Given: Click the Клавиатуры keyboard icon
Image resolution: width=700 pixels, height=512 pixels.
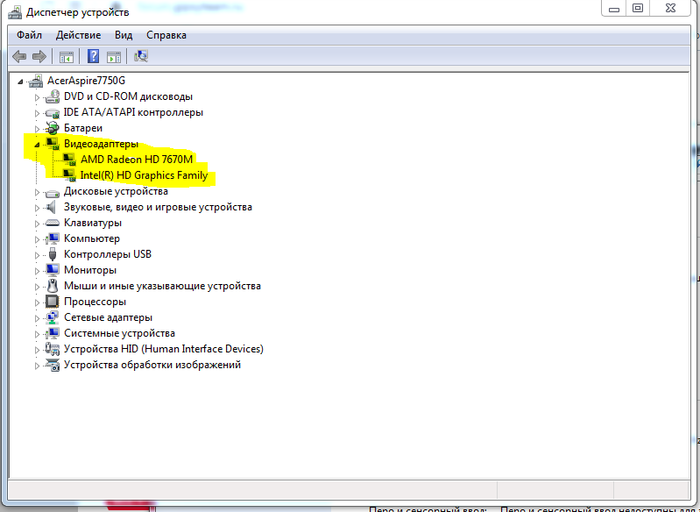Looking at the screenshot, I should tap(52, 223).
